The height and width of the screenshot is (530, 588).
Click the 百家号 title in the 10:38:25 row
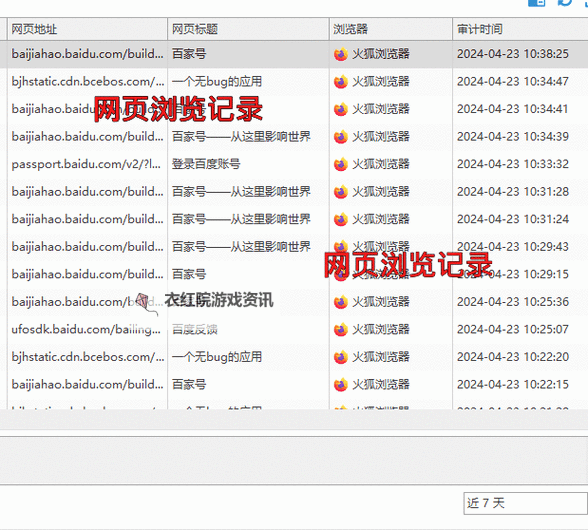point(189,54)
